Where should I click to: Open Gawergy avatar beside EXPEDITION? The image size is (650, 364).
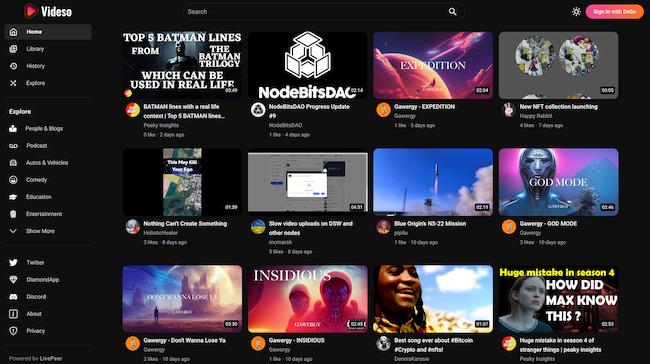pyautogui.click(x=383, y=110)
